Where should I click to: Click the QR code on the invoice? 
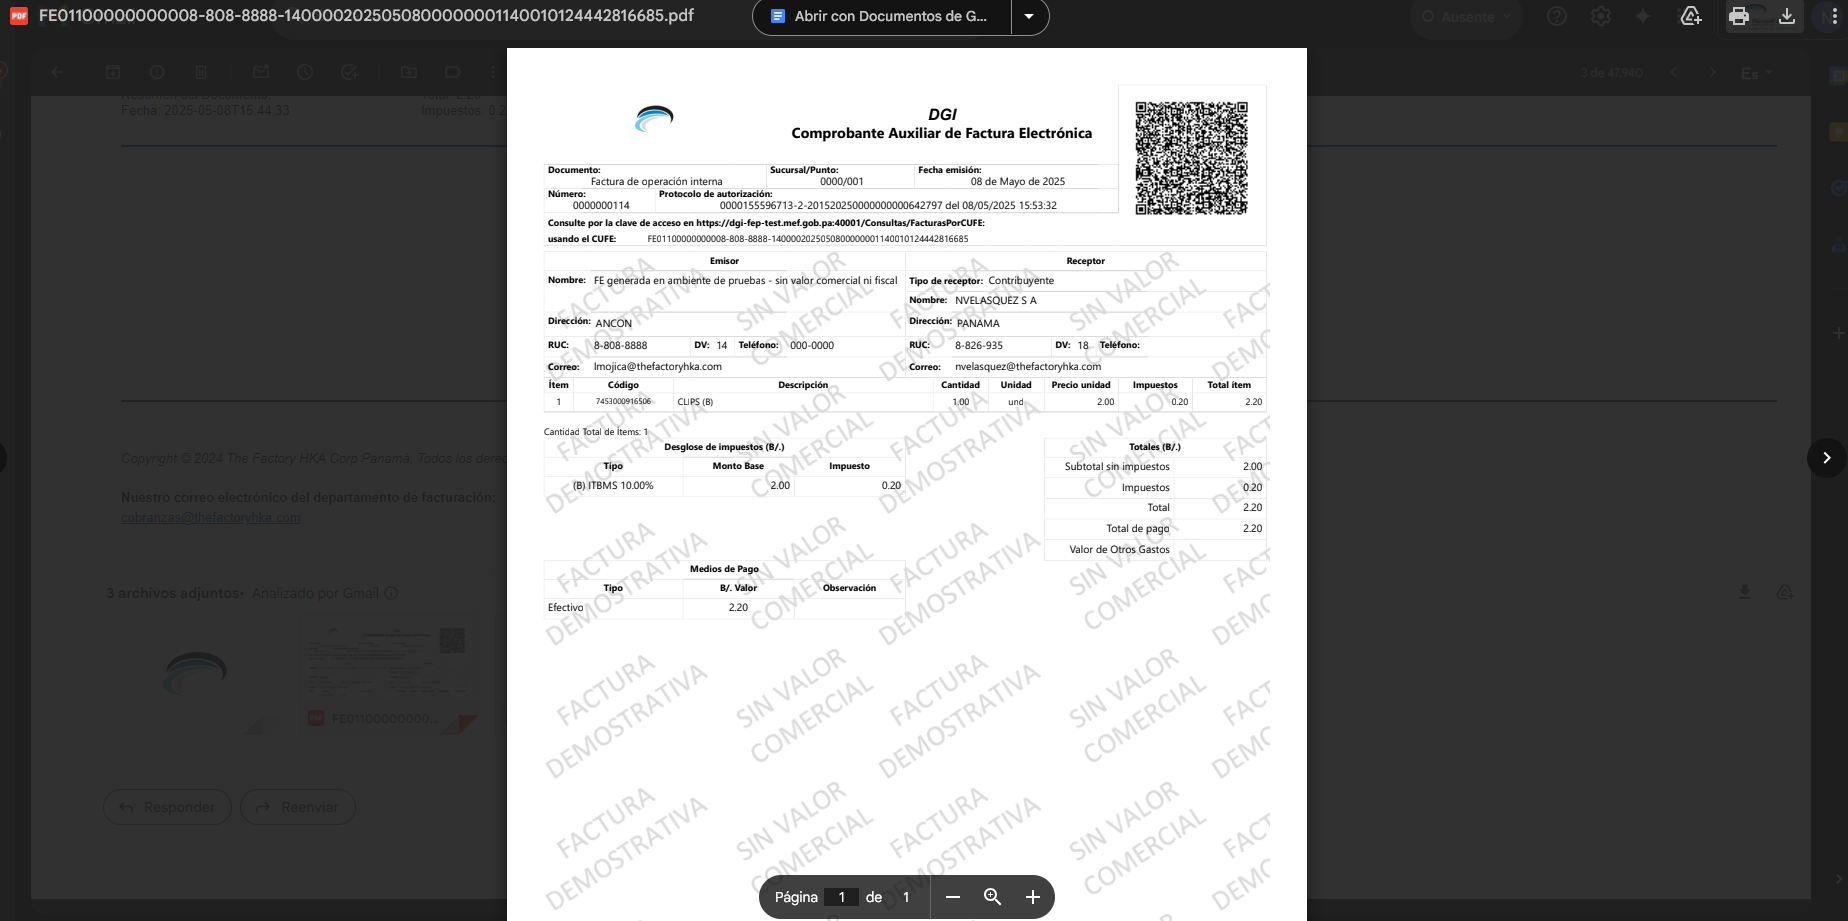point(1191,158)
